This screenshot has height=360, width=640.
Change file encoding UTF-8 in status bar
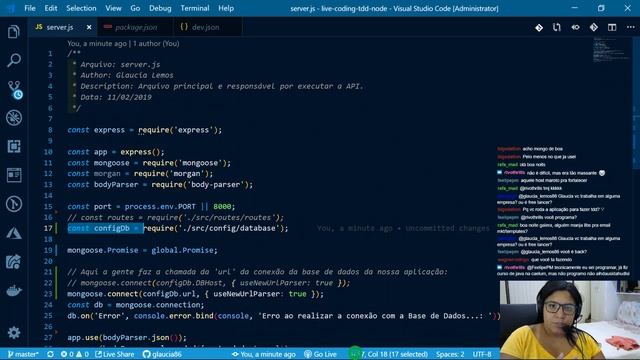482,354
